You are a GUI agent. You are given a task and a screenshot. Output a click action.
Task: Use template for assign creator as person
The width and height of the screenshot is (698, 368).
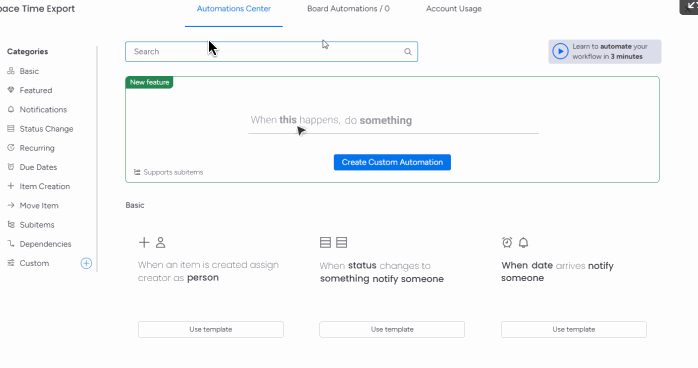coord(211,330)
